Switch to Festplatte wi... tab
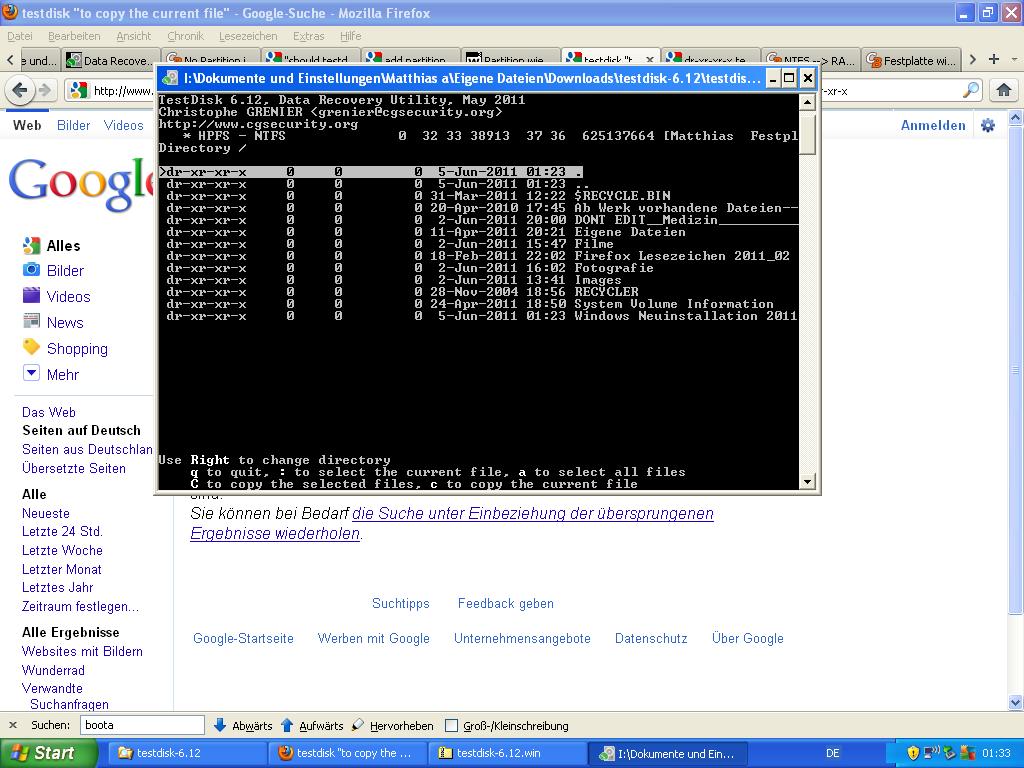Screen dimensions: 1024x768 [911, 60]
